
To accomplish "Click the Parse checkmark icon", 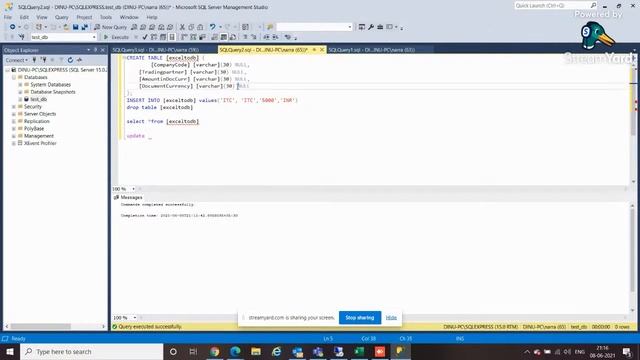I will (144, 37).
